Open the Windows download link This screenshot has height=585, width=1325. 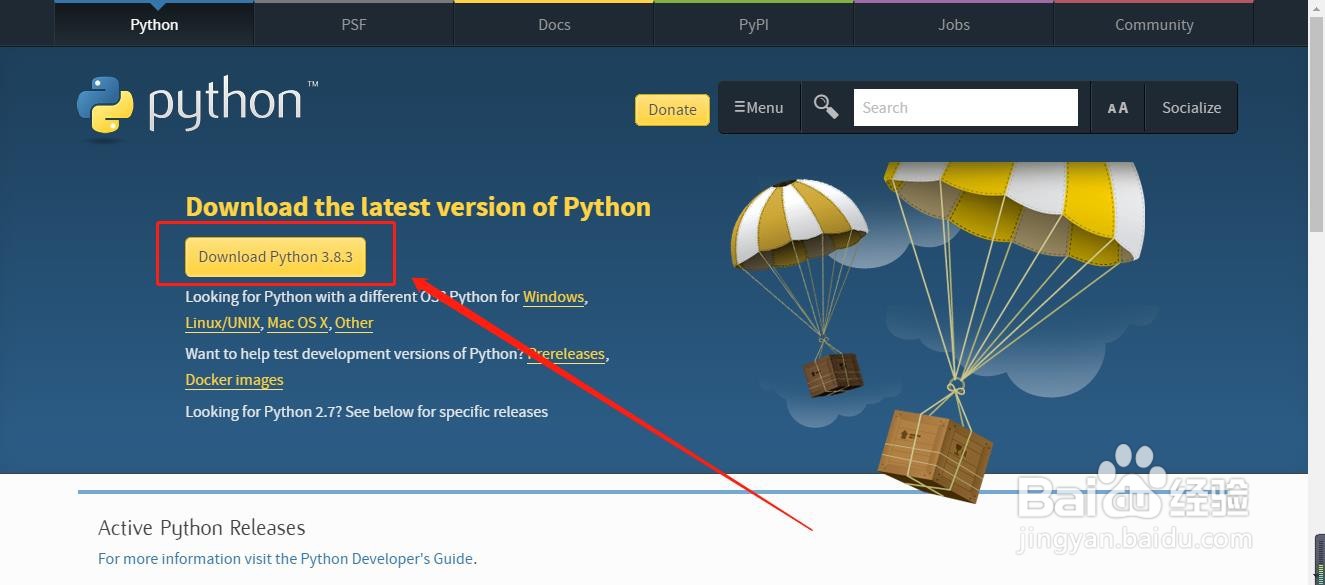553,296
